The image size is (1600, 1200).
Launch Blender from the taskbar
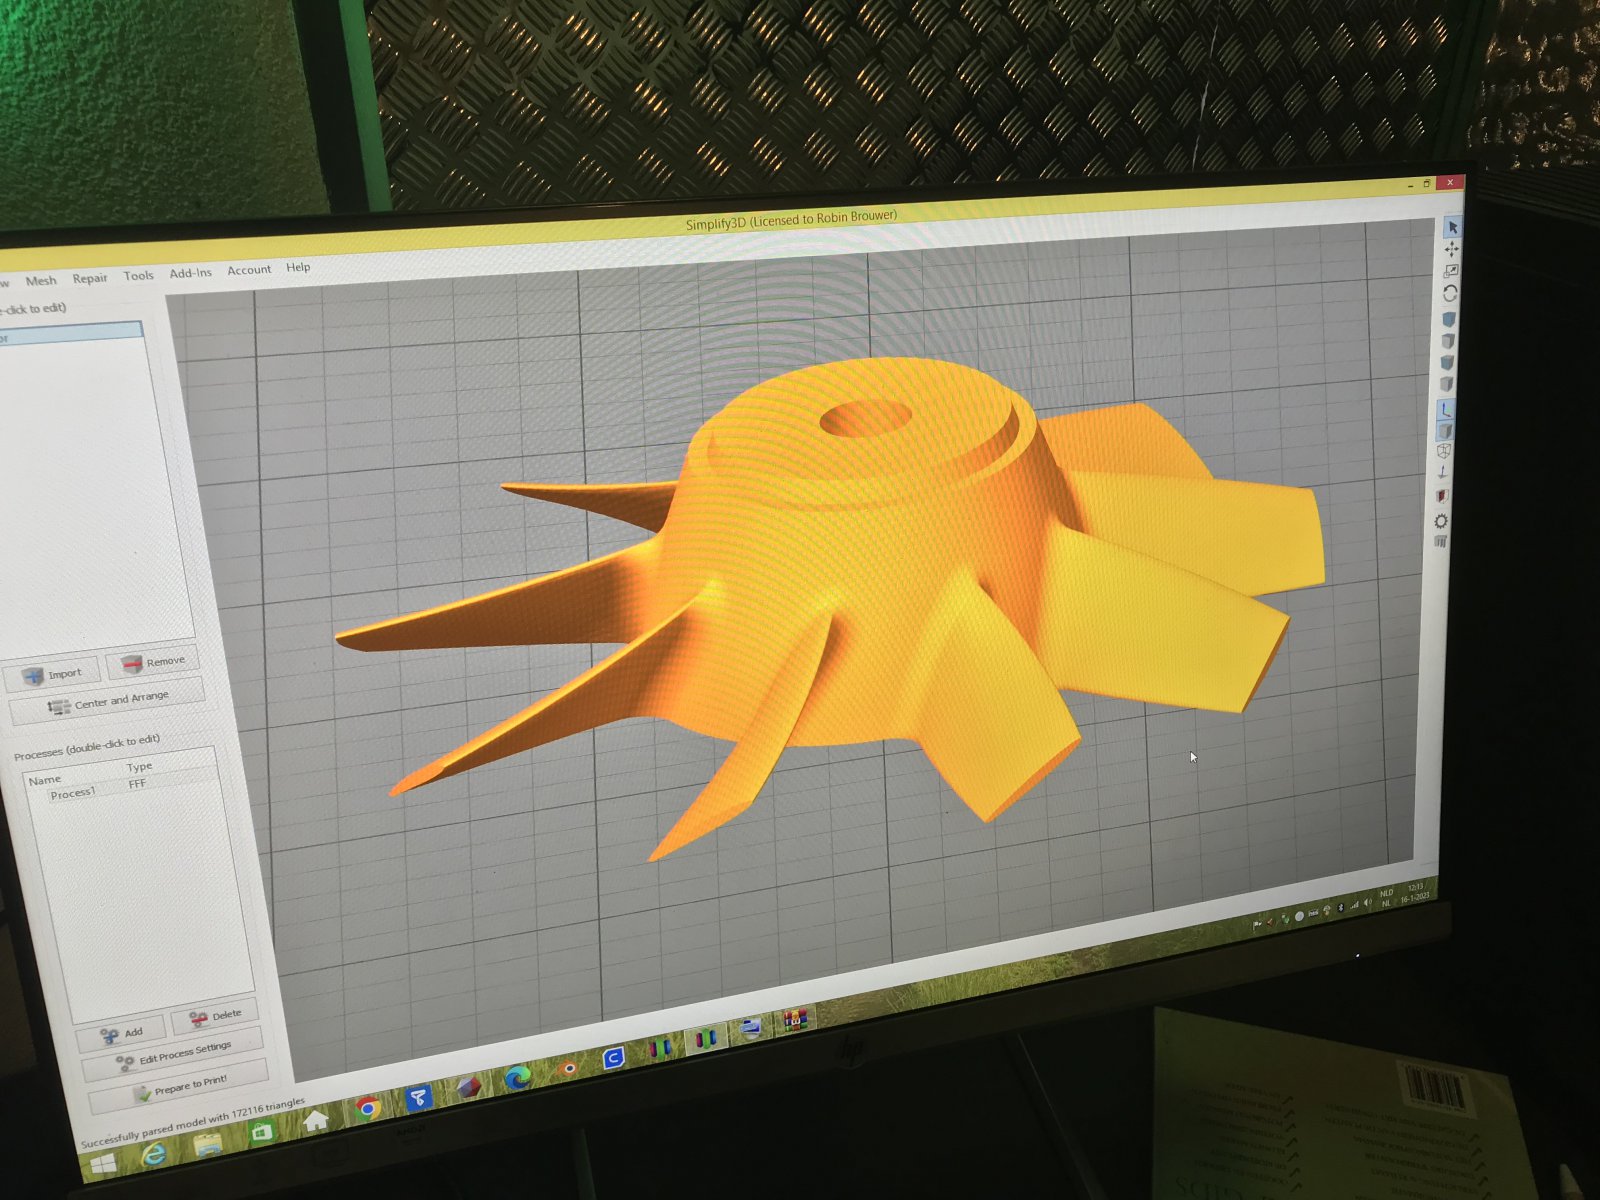tap(567, 1067)
